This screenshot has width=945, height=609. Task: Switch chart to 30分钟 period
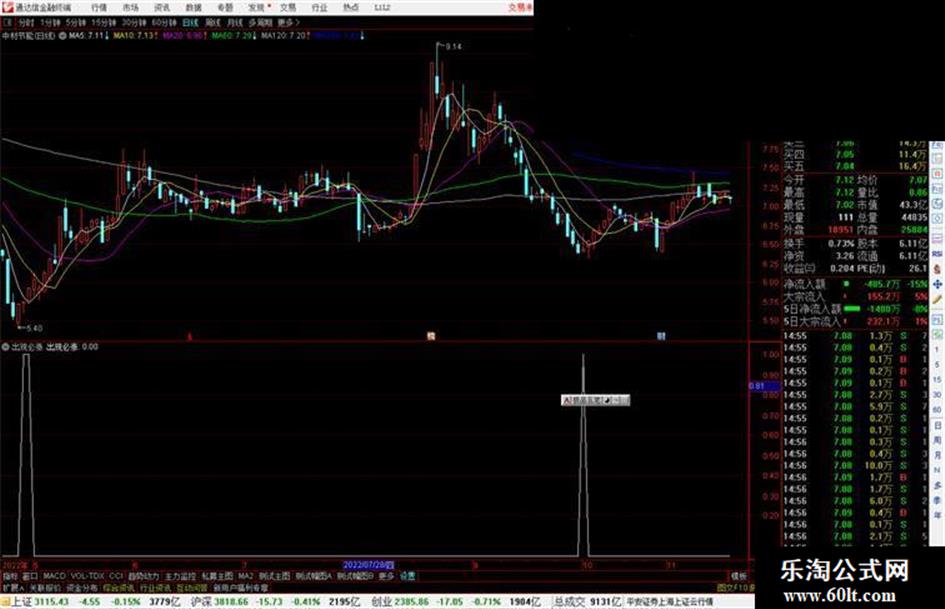point(134,22)
